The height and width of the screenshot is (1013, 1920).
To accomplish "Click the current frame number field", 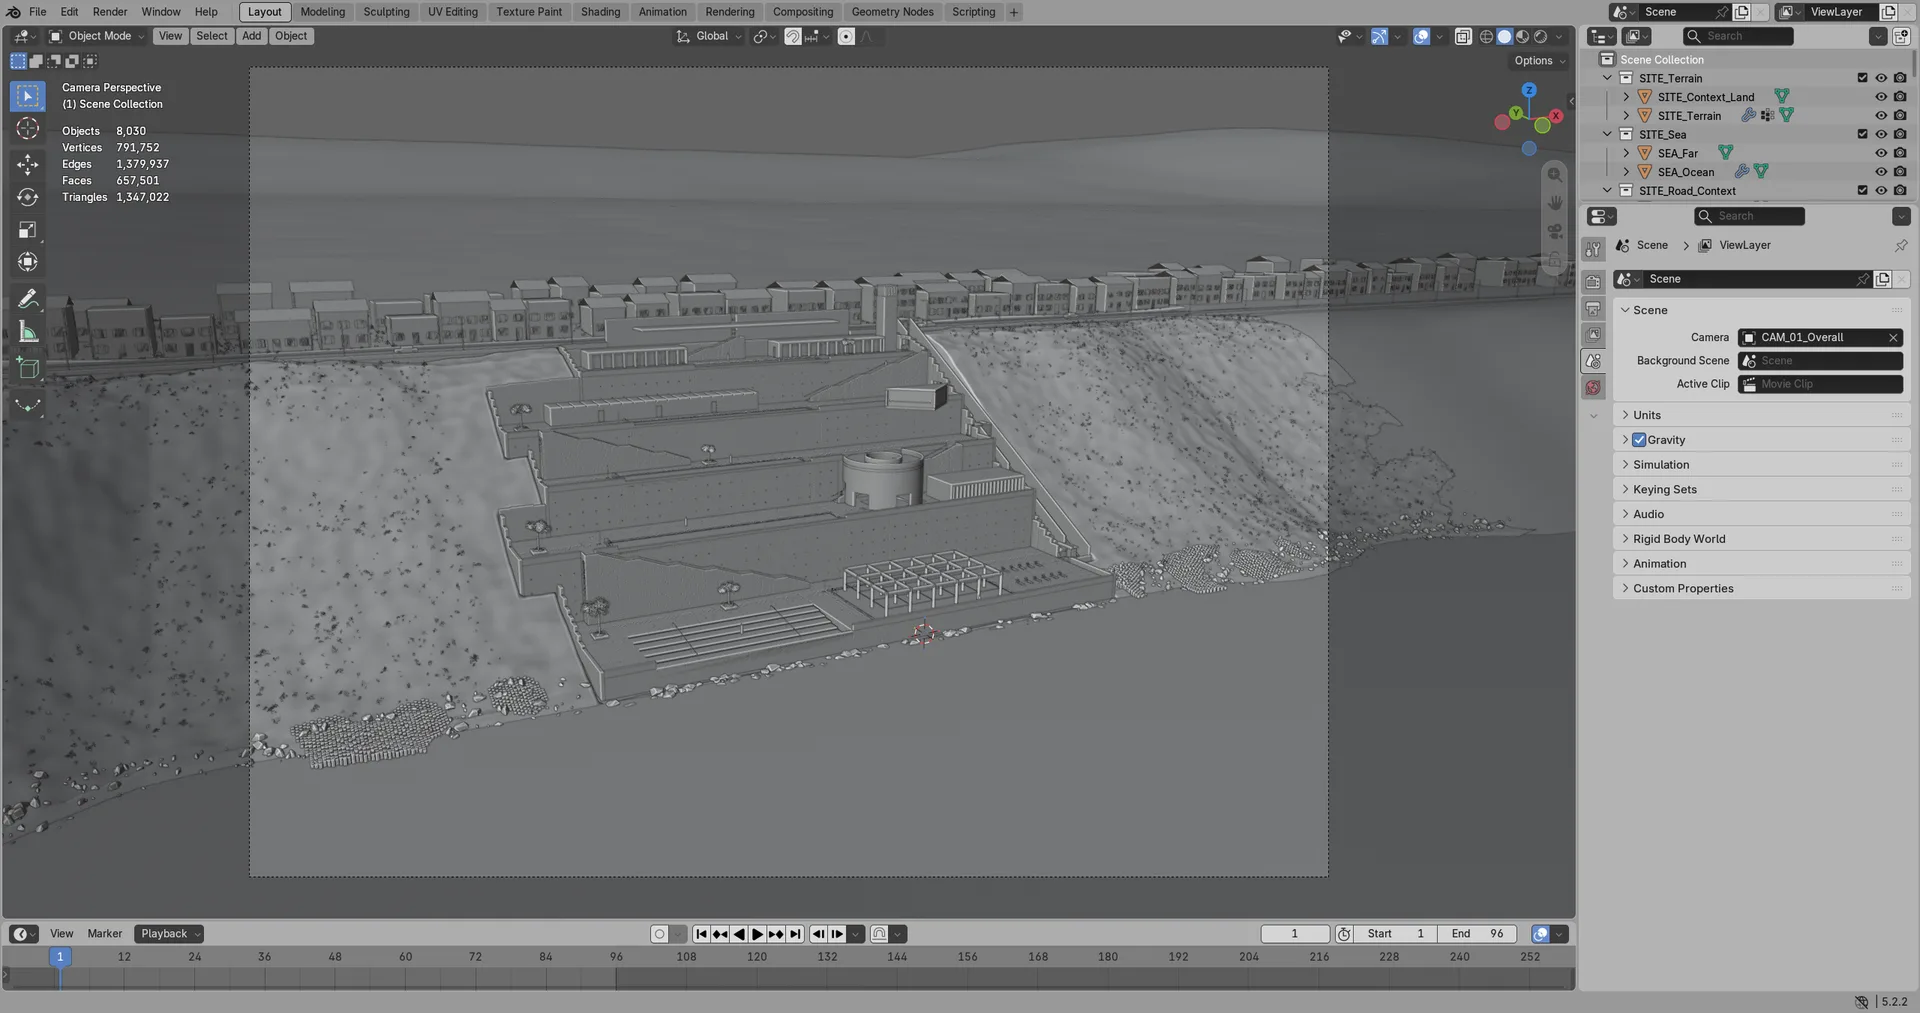I will coord(1295,934).
